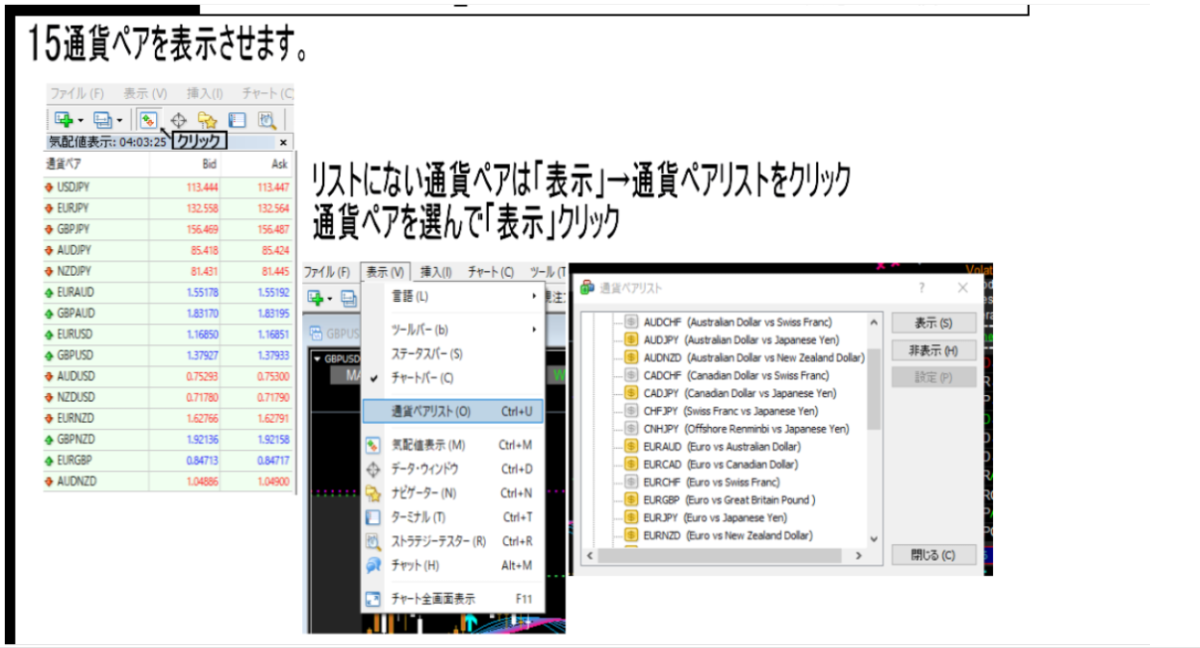Click the Strategy Tester magnifier toolbar icon
The height and width of the screenshot is (648, 1200).
point(267,120)
